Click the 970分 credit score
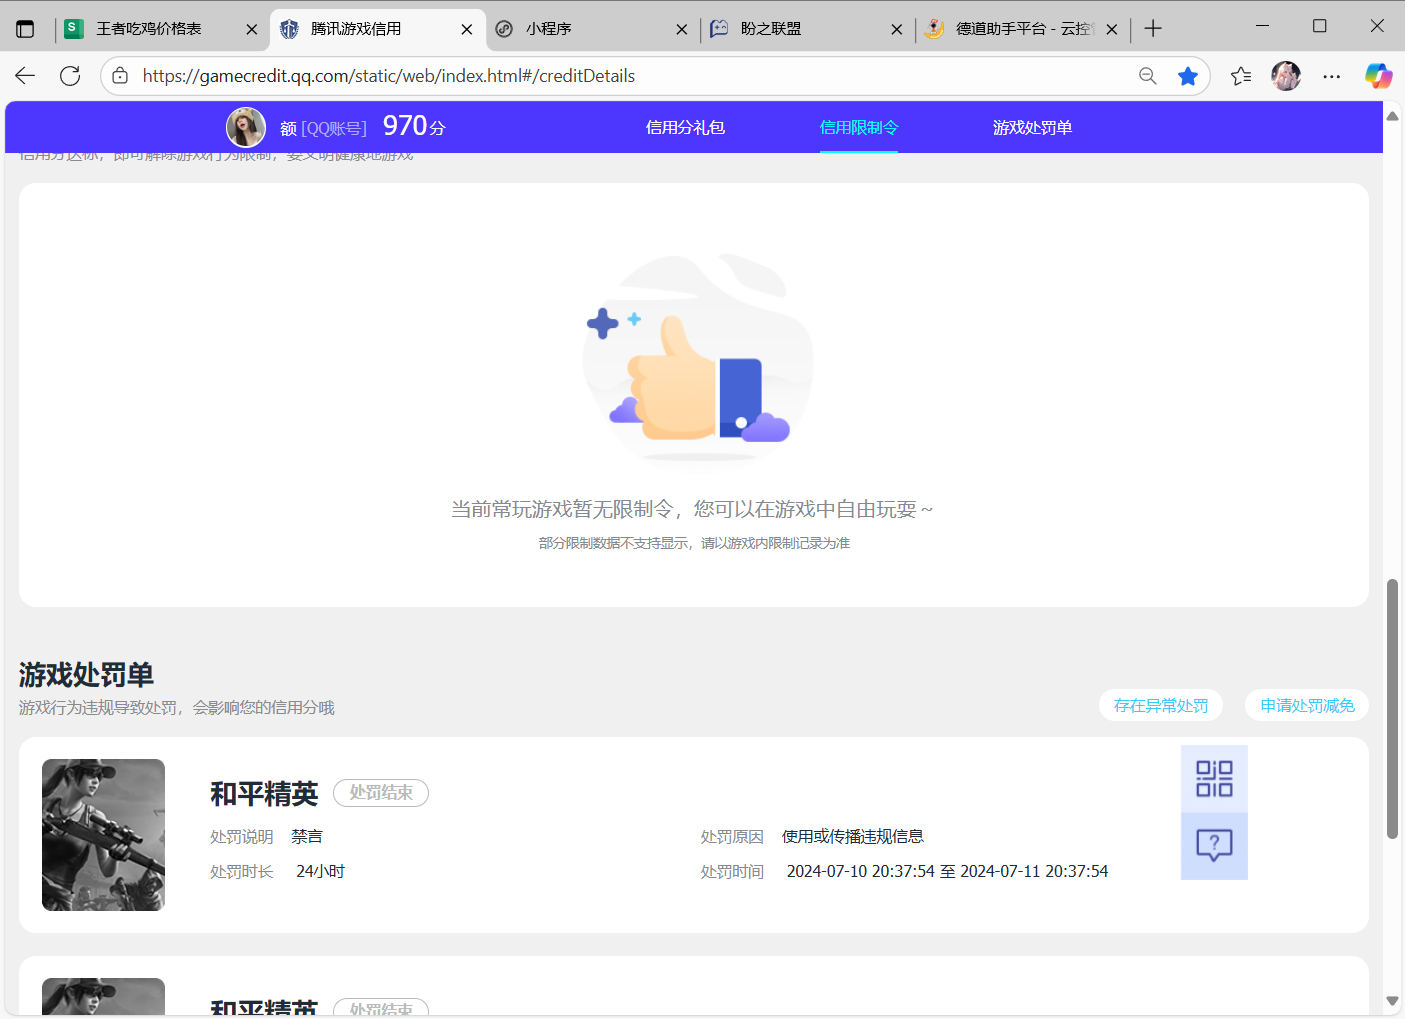 coord(414,126)
